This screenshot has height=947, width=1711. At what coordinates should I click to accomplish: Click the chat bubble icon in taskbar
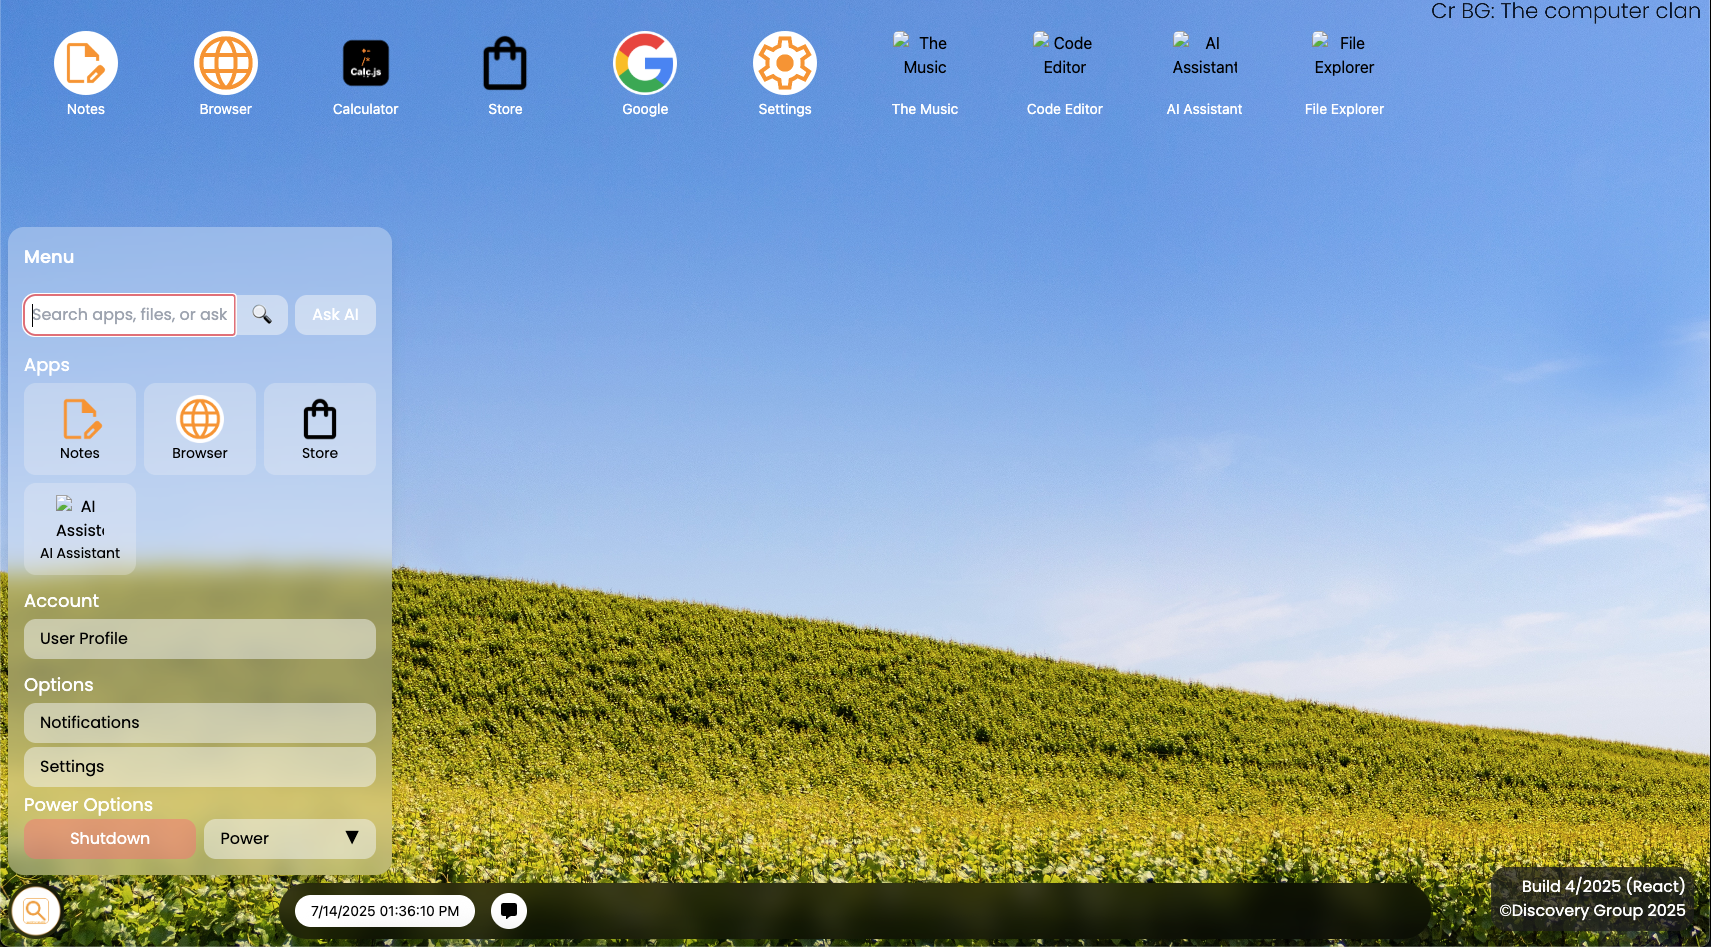click(x=509, y=911)
